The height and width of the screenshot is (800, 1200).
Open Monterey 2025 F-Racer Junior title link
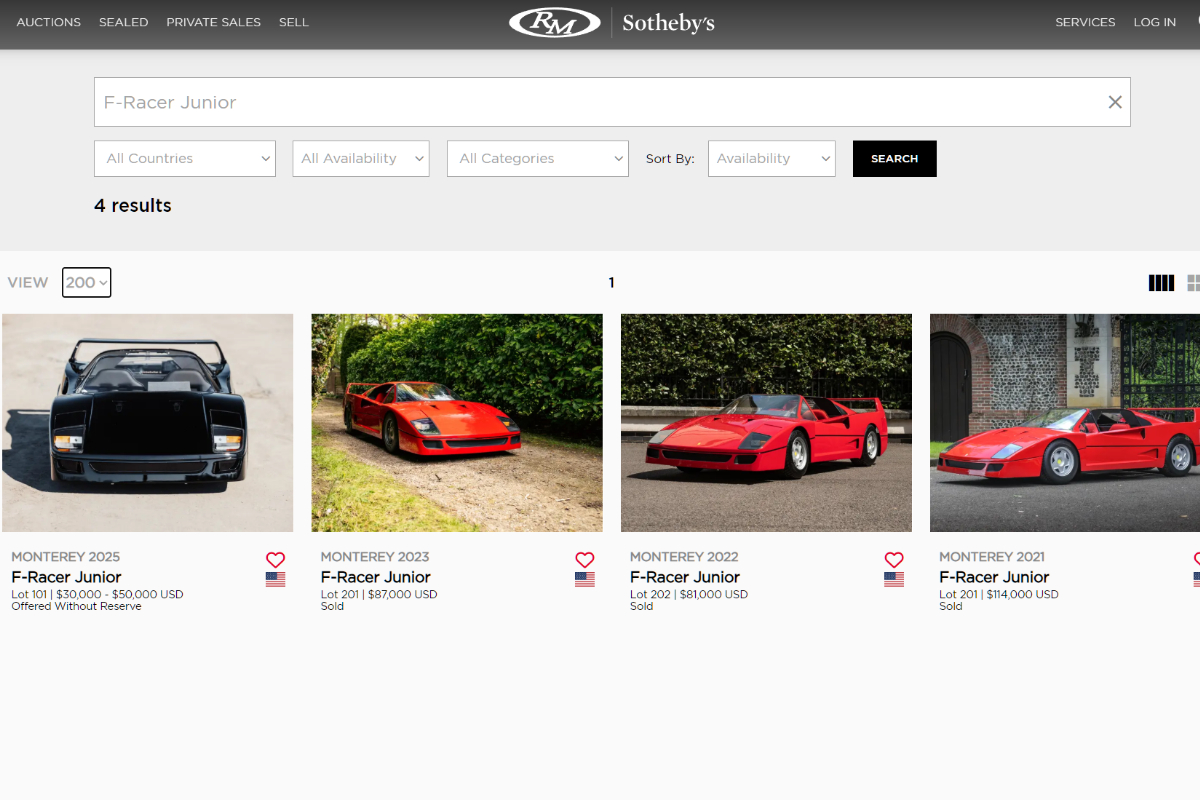pos(66,577)
